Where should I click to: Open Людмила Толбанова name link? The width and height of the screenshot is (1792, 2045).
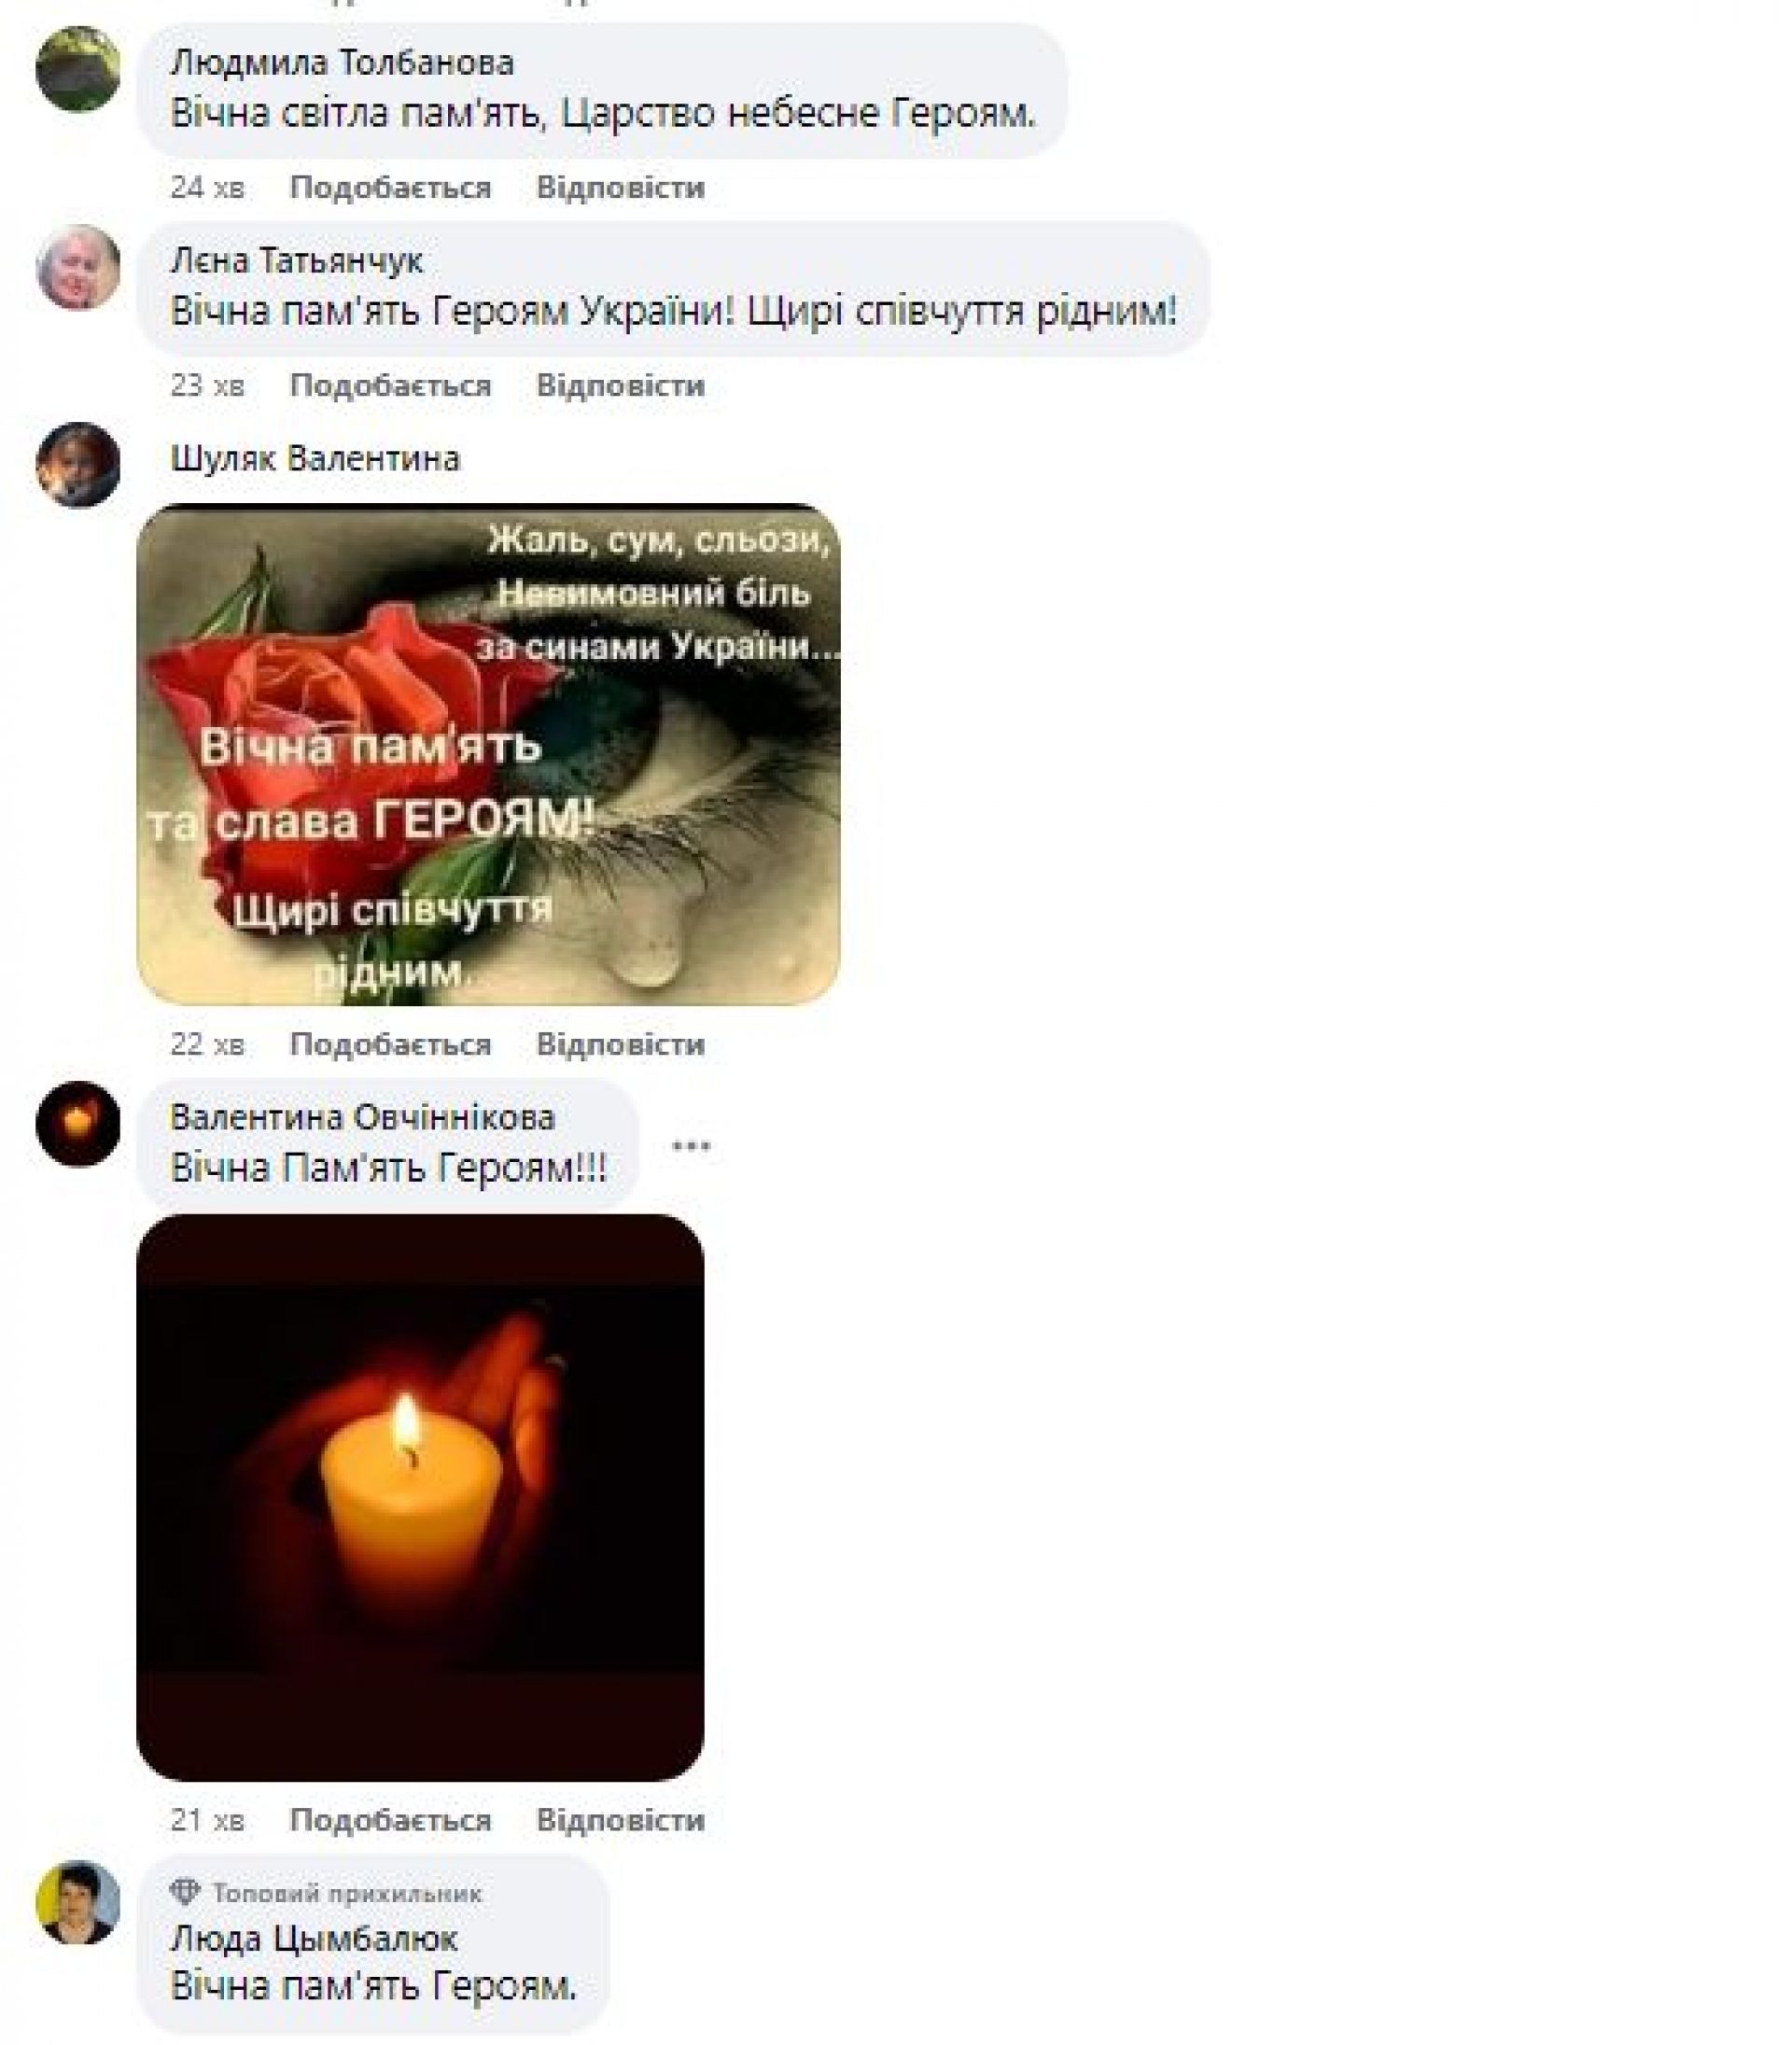[342, 63]
